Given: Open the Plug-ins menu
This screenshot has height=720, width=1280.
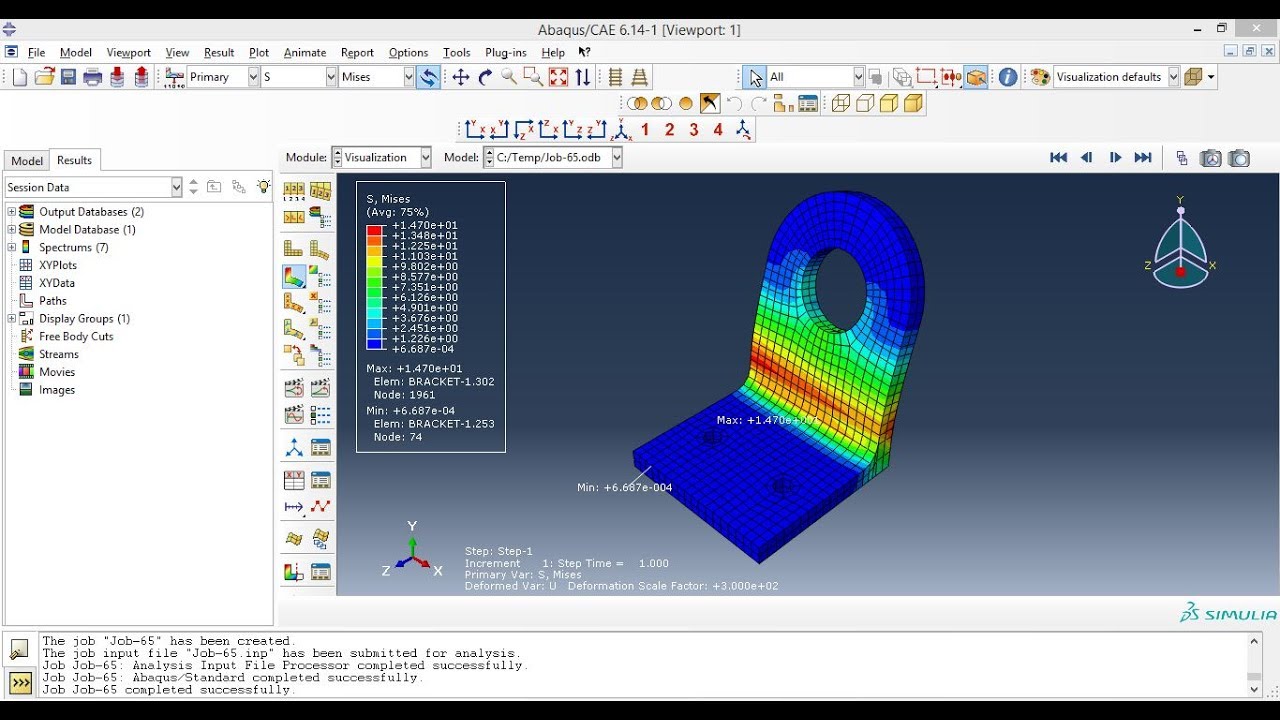Looking at the screenshot, I should click(x=505, y=53).
